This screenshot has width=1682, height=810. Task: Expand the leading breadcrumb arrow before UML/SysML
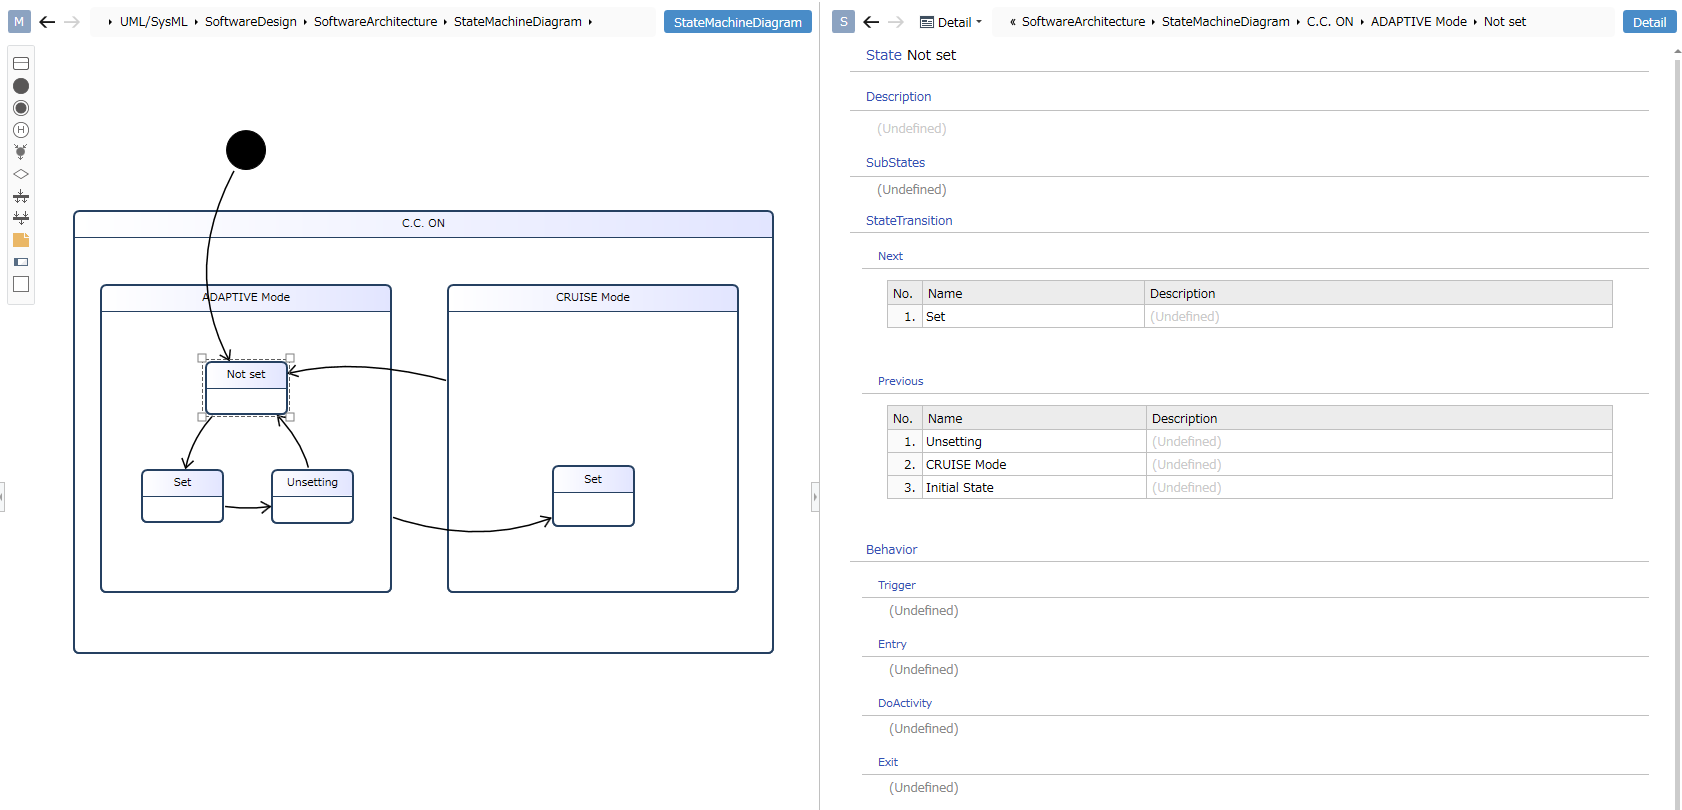click(110, 22)
